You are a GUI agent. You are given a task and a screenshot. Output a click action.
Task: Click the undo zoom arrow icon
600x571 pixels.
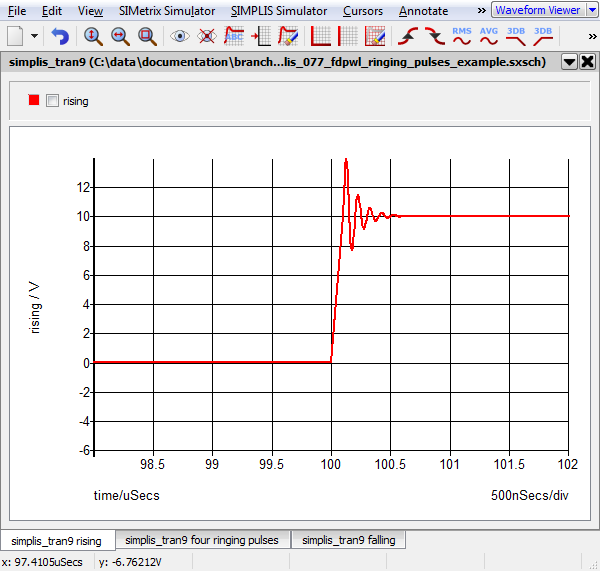(61, 36)
